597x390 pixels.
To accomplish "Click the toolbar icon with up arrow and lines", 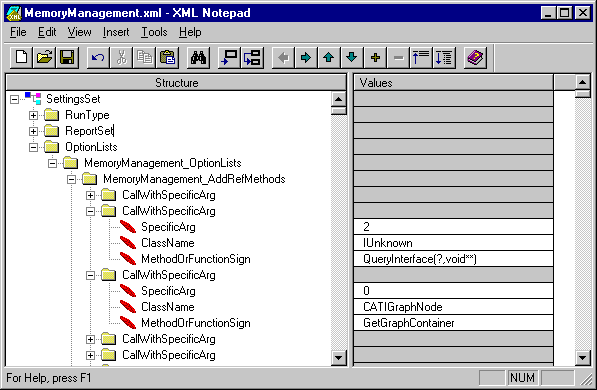I will tap(421, 58).
